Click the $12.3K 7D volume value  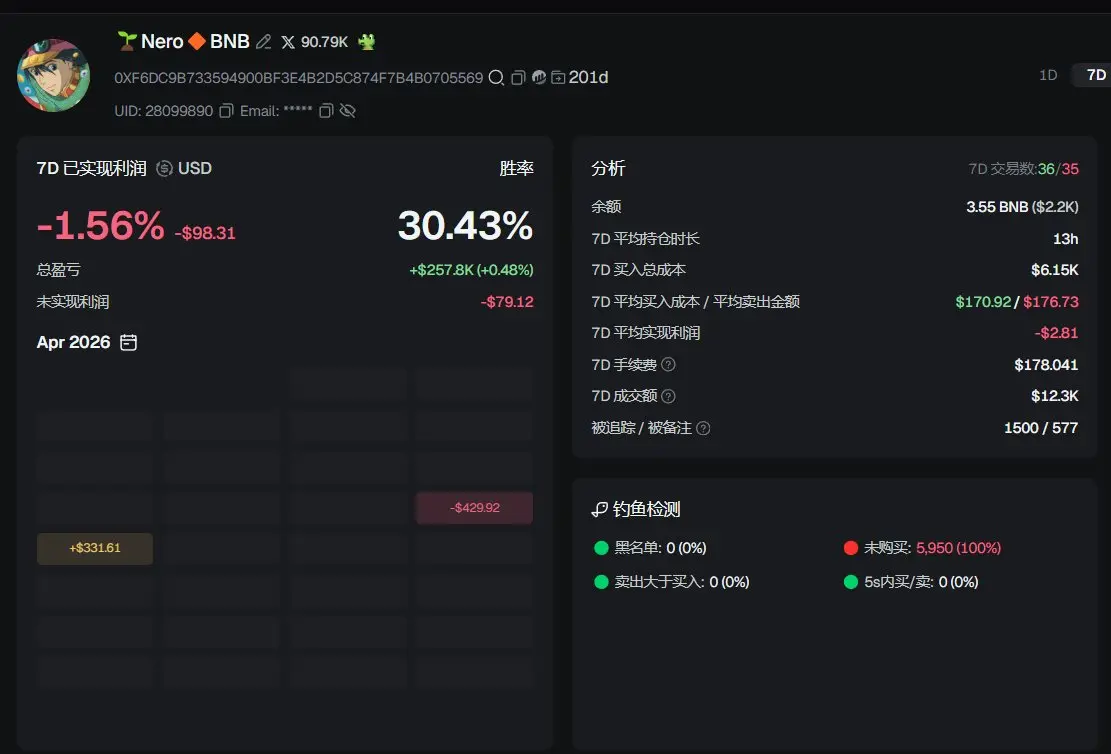tap(1054, 396)
